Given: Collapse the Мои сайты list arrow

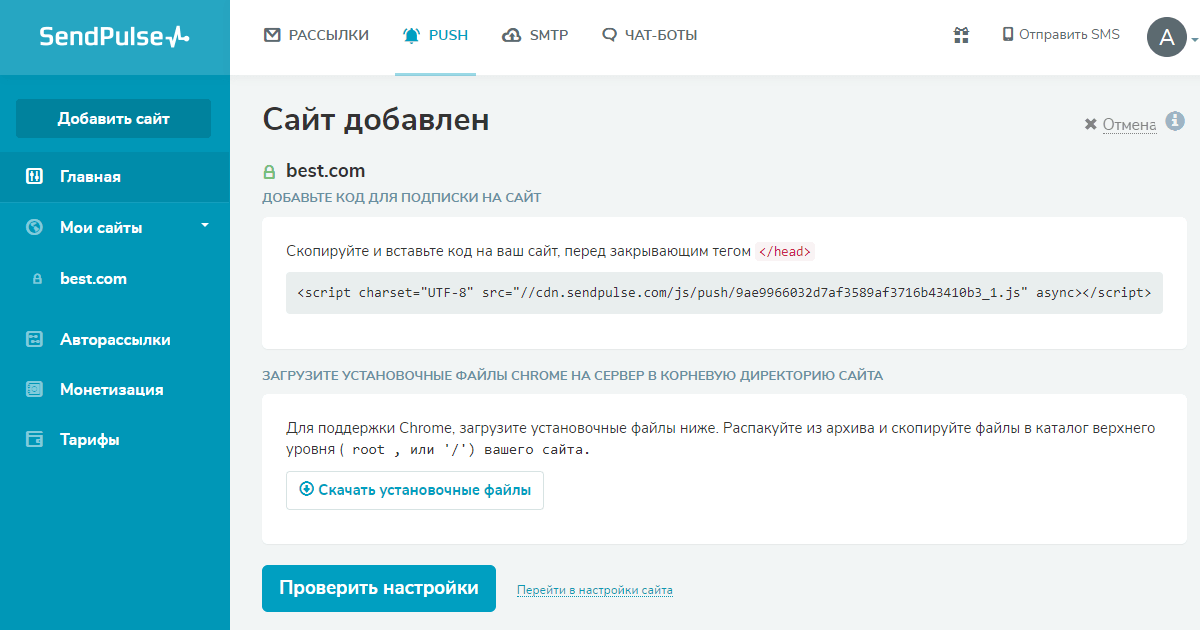Looking at the screenshot, I should pos(205,226).
